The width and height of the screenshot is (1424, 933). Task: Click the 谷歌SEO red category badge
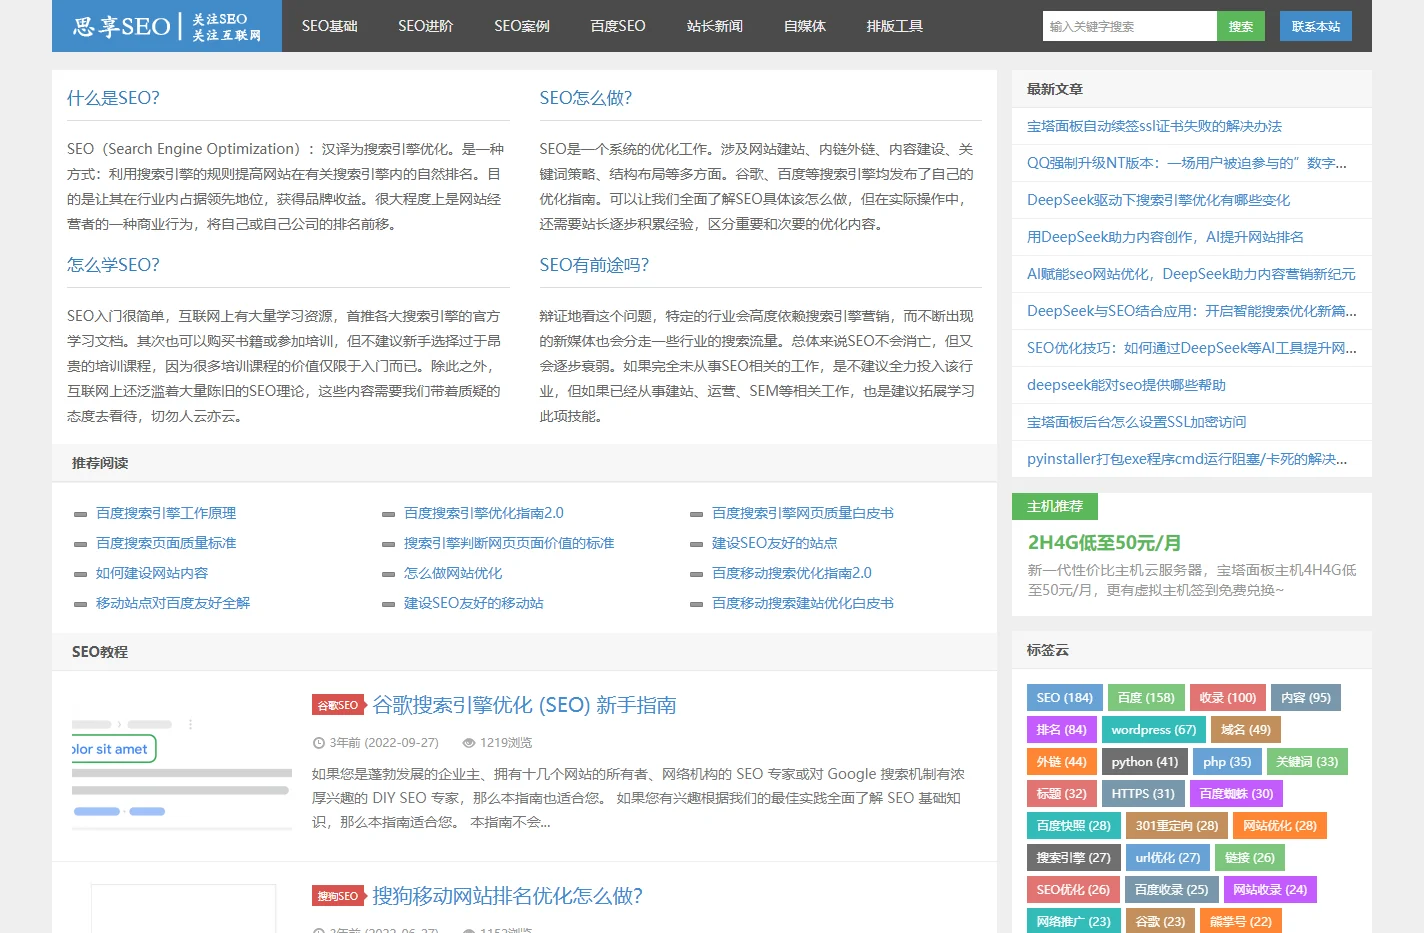click(338, 705)
